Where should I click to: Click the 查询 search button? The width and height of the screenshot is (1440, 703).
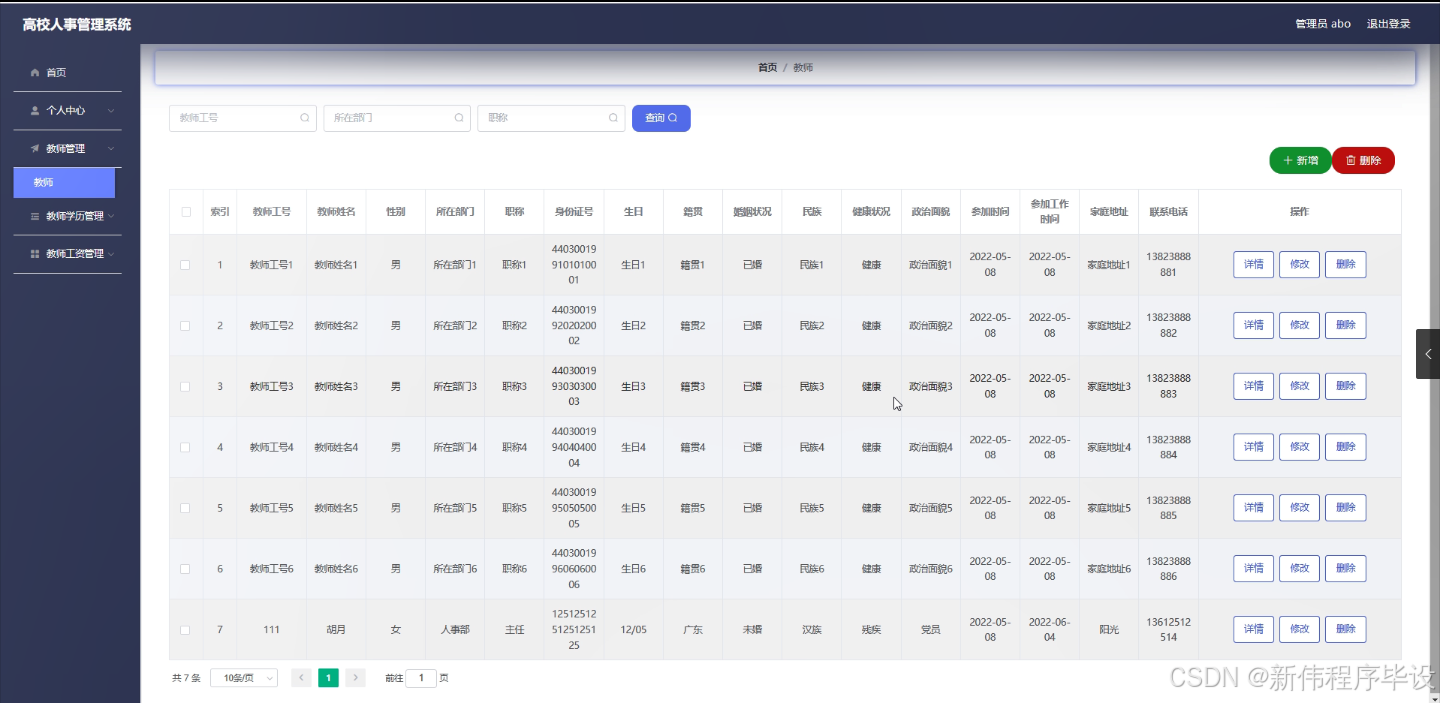pyautogui.click(x=661, y=118)
